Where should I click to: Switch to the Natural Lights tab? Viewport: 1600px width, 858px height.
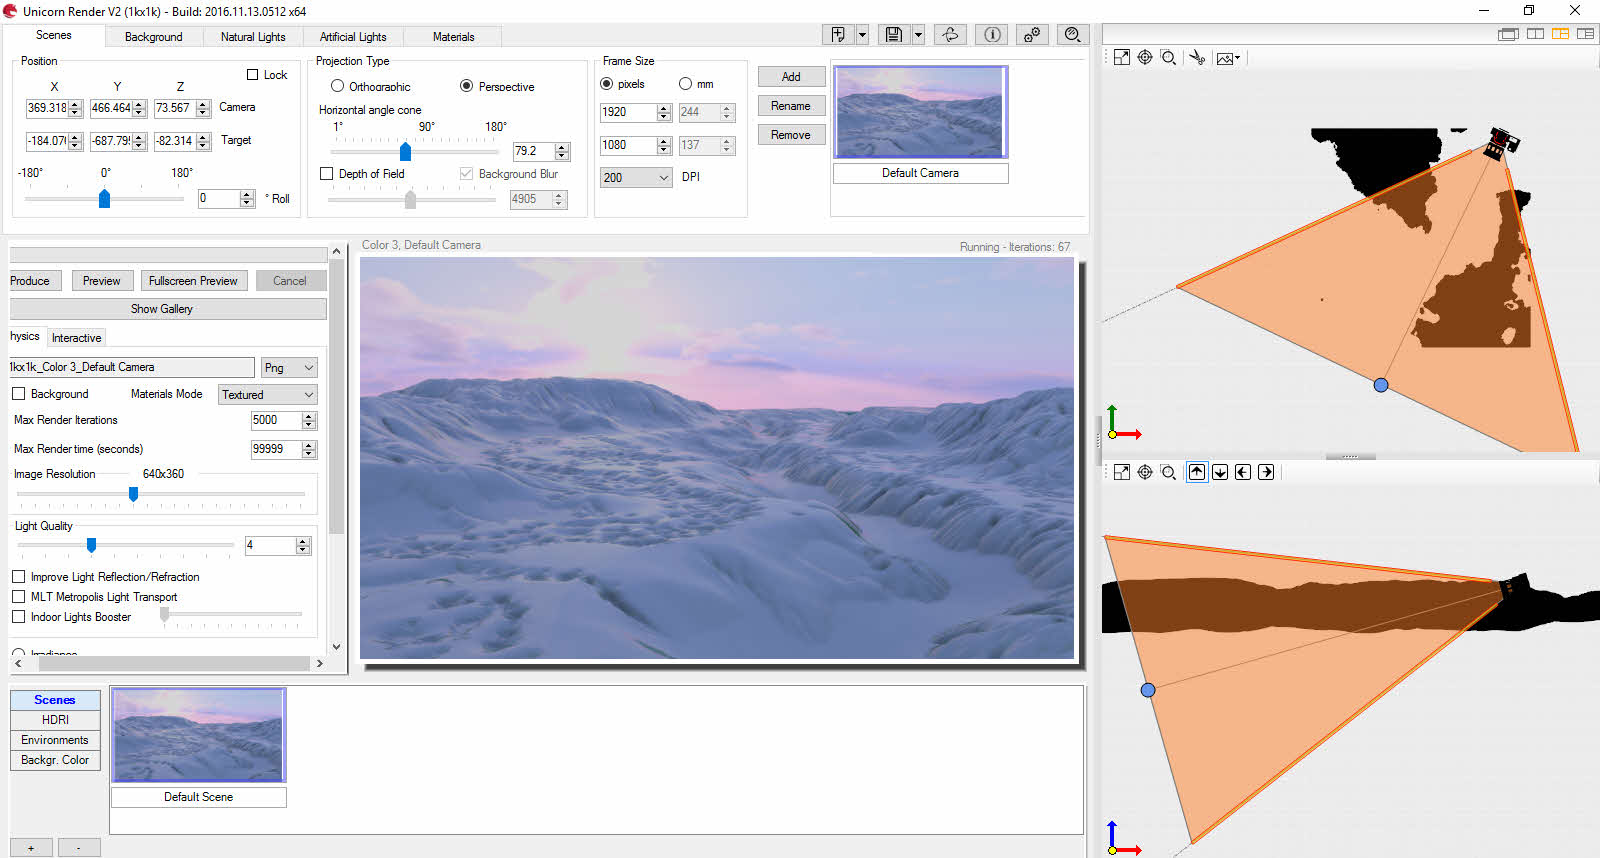[252, 37]
